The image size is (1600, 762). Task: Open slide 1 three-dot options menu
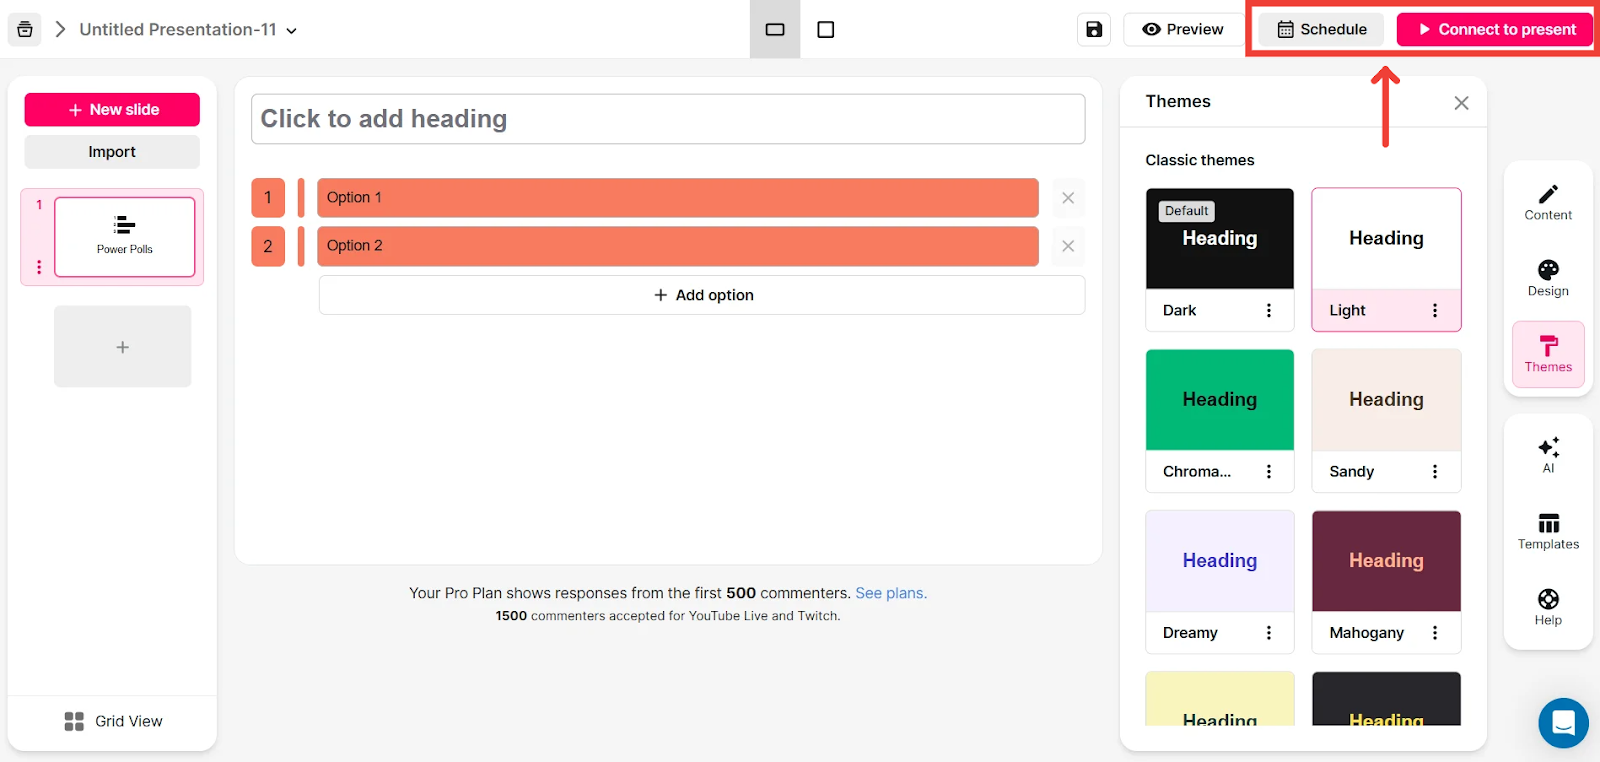click(x=39, y=267)
